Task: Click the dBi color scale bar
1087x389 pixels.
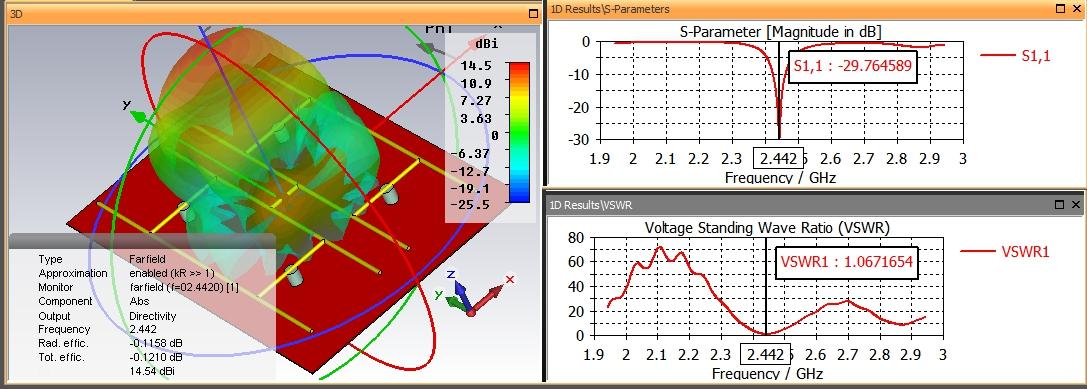Action: coord(519,132)
